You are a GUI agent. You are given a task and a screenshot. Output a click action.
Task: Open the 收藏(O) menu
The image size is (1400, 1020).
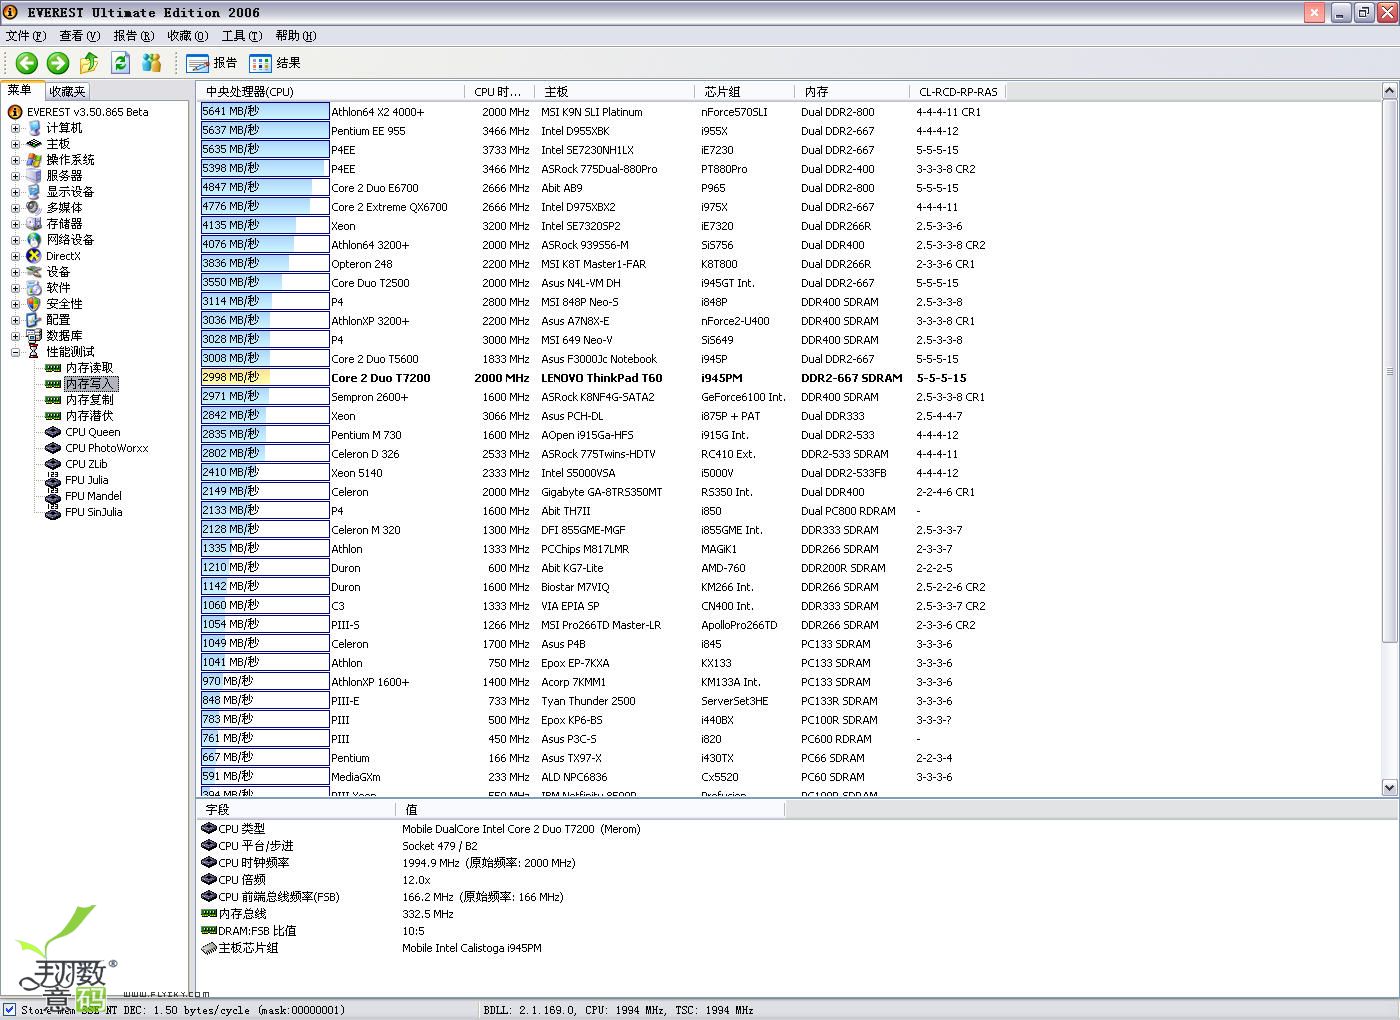pos(188,36)
